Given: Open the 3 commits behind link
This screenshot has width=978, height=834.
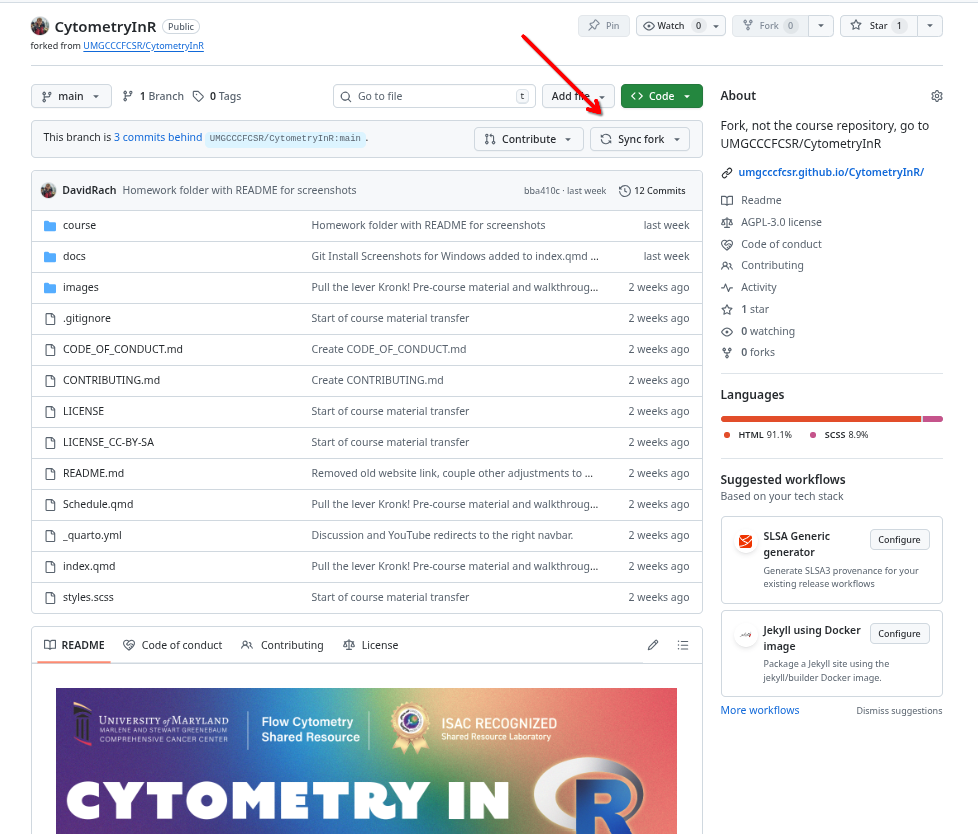Looking at the screenshot, I should pyautogui.click(x=158, y=137).
